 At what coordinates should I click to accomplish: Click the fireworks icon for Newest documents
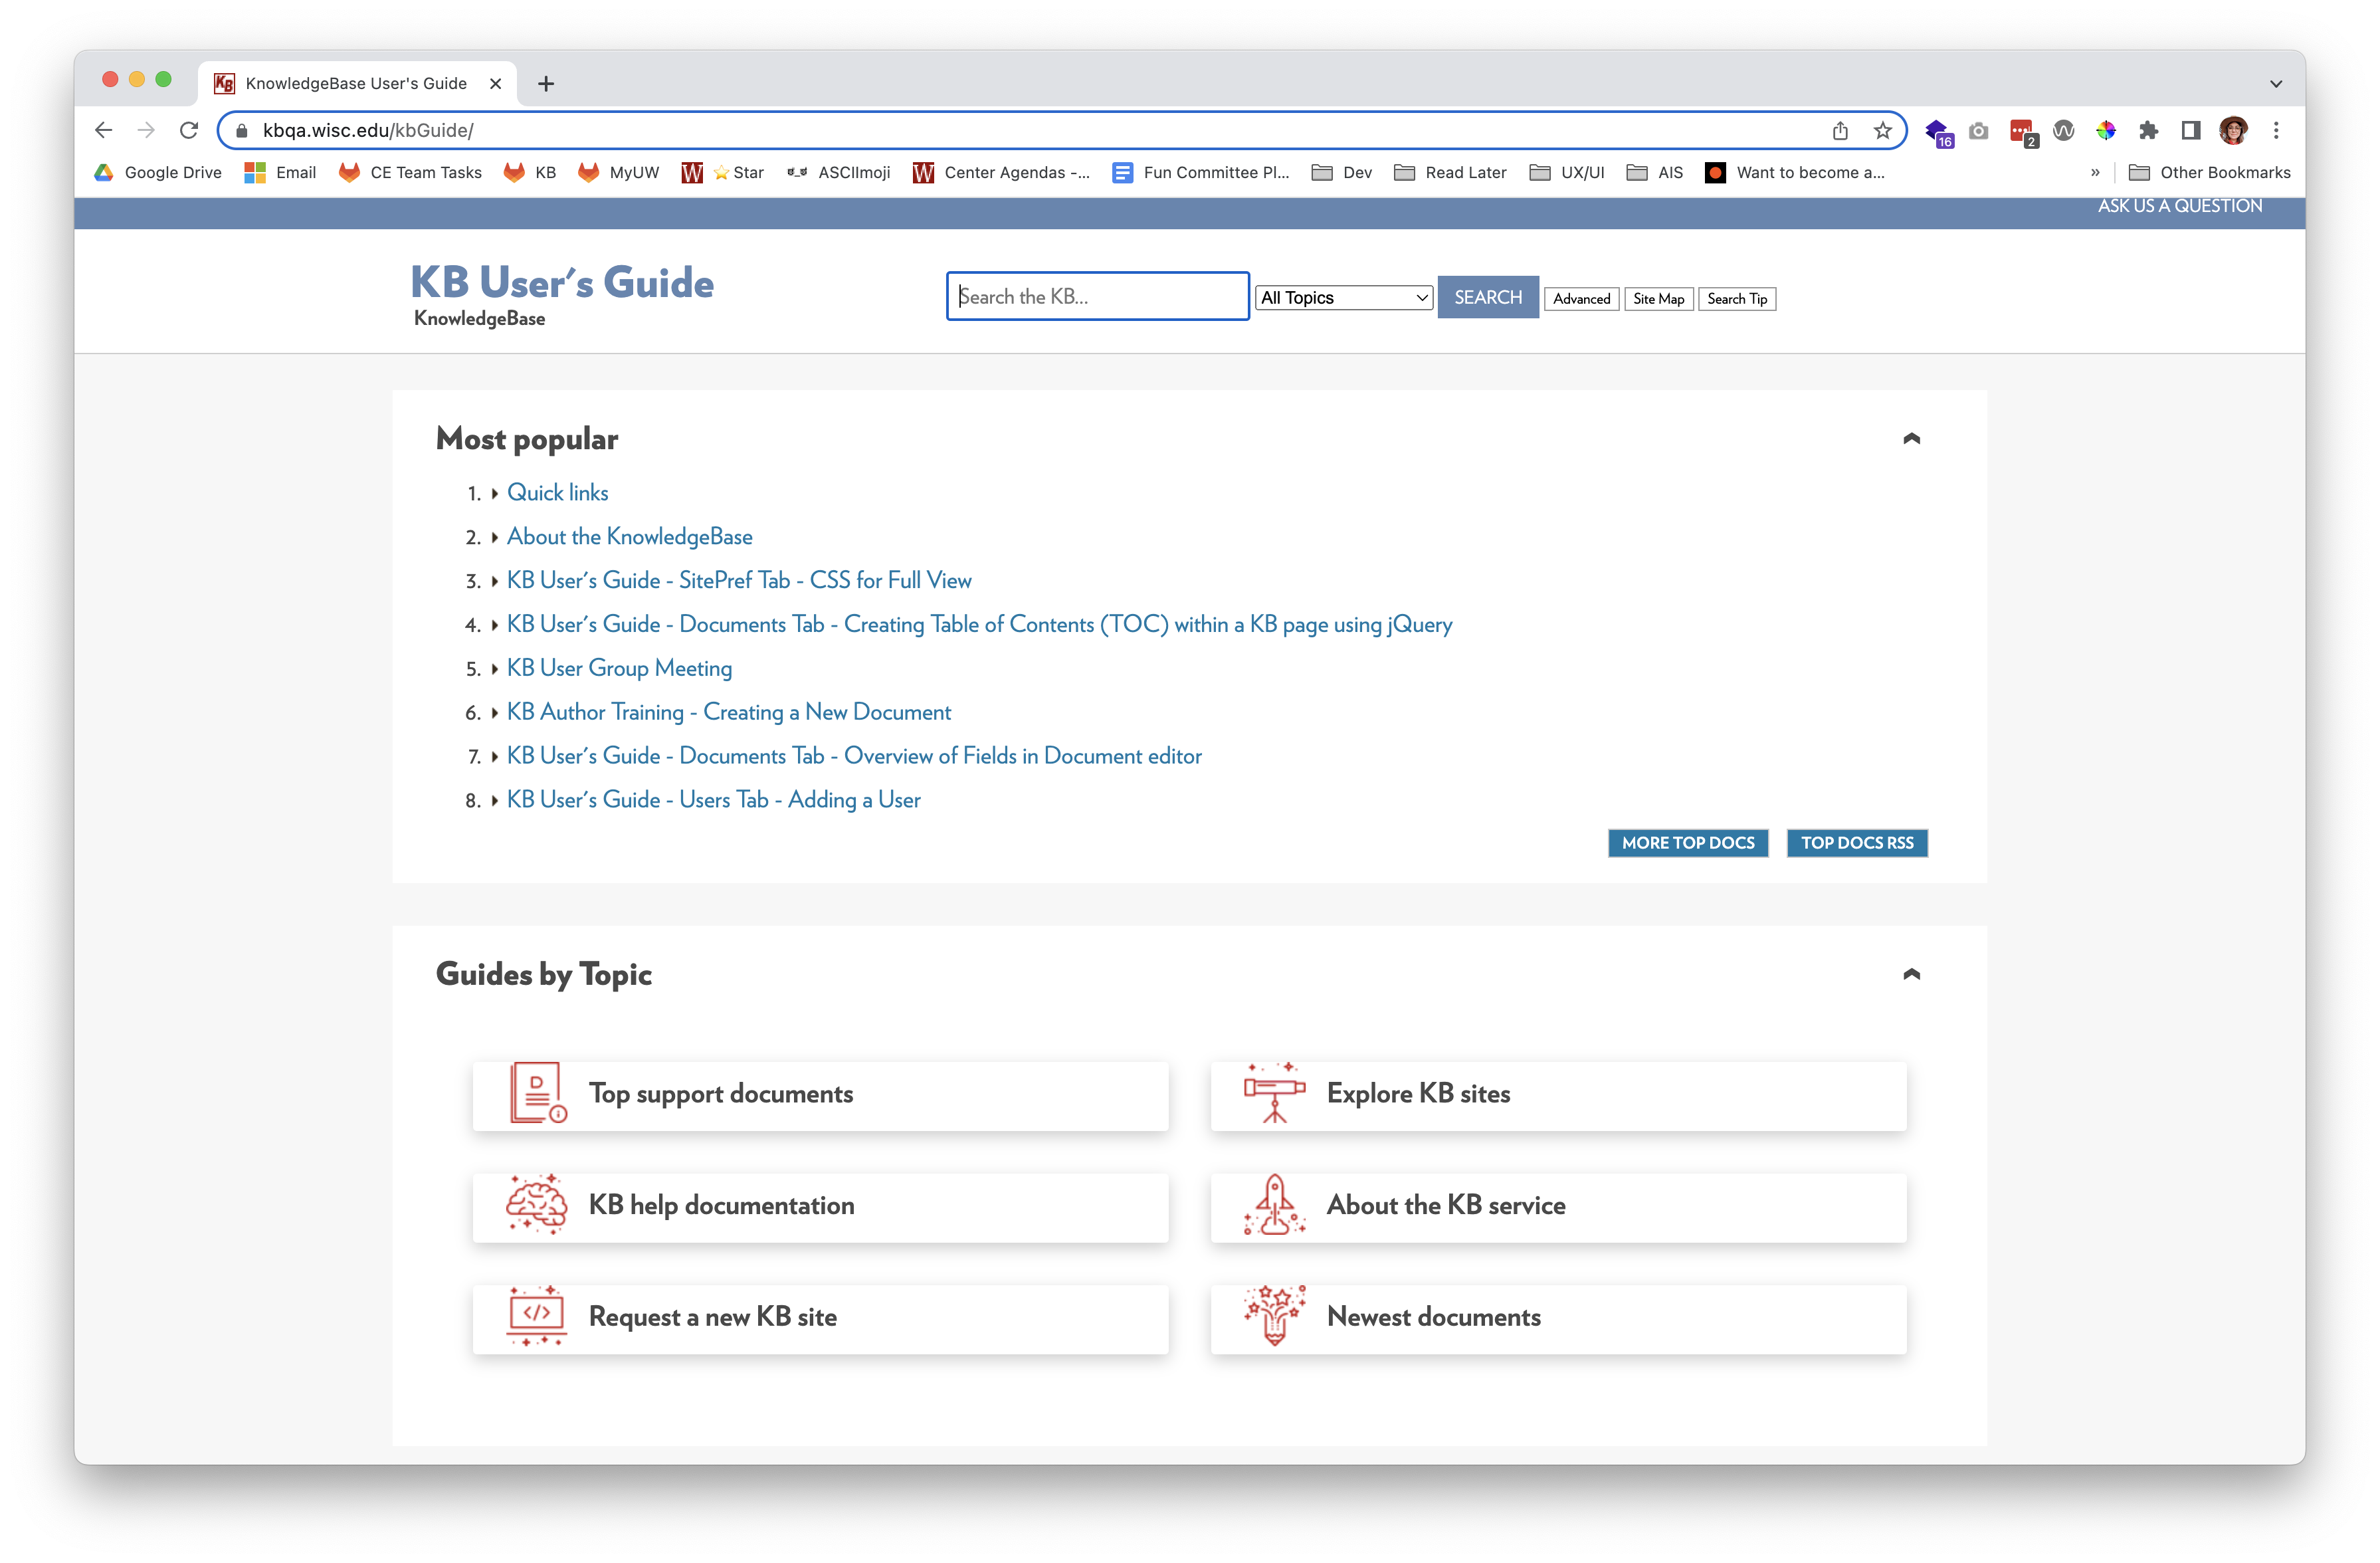click(1274, 1316)
